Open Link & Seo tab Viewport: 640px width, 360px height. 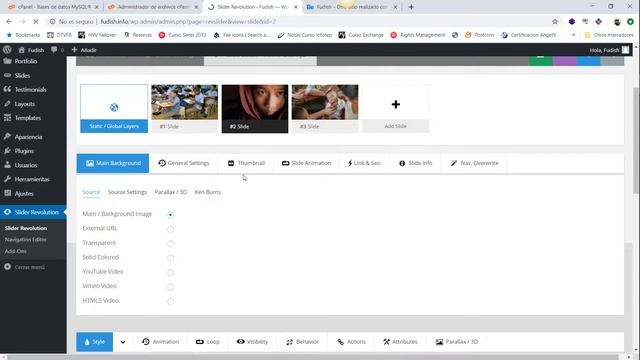coord(364,163)
